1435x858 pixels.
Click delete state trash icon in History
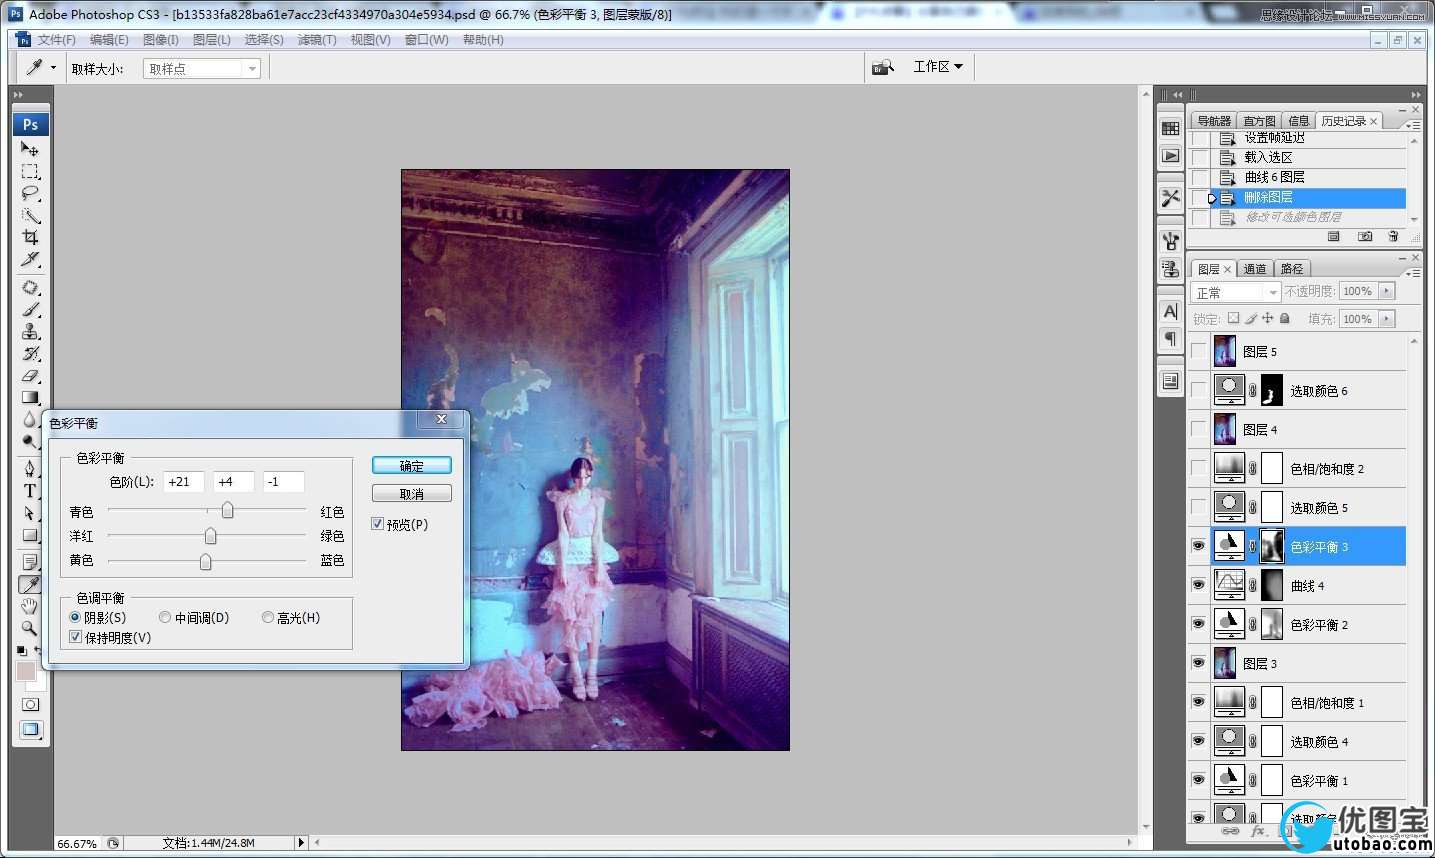point(1393,237)
